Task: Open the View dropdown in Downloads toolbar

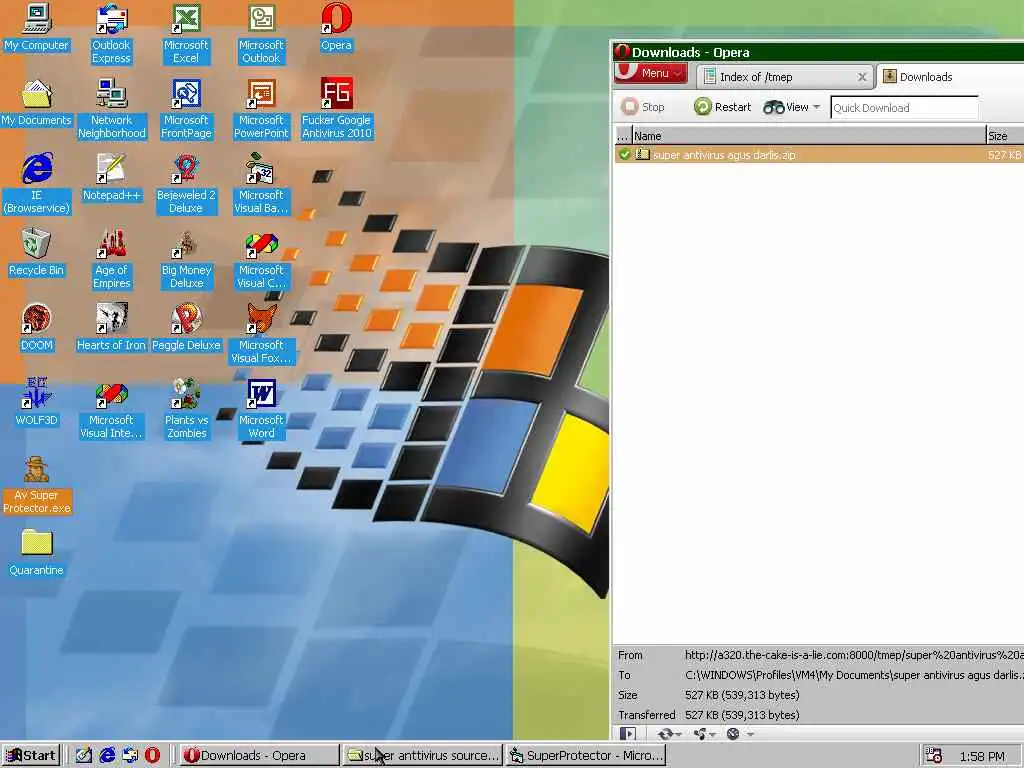Action: [x=792, y=107]
